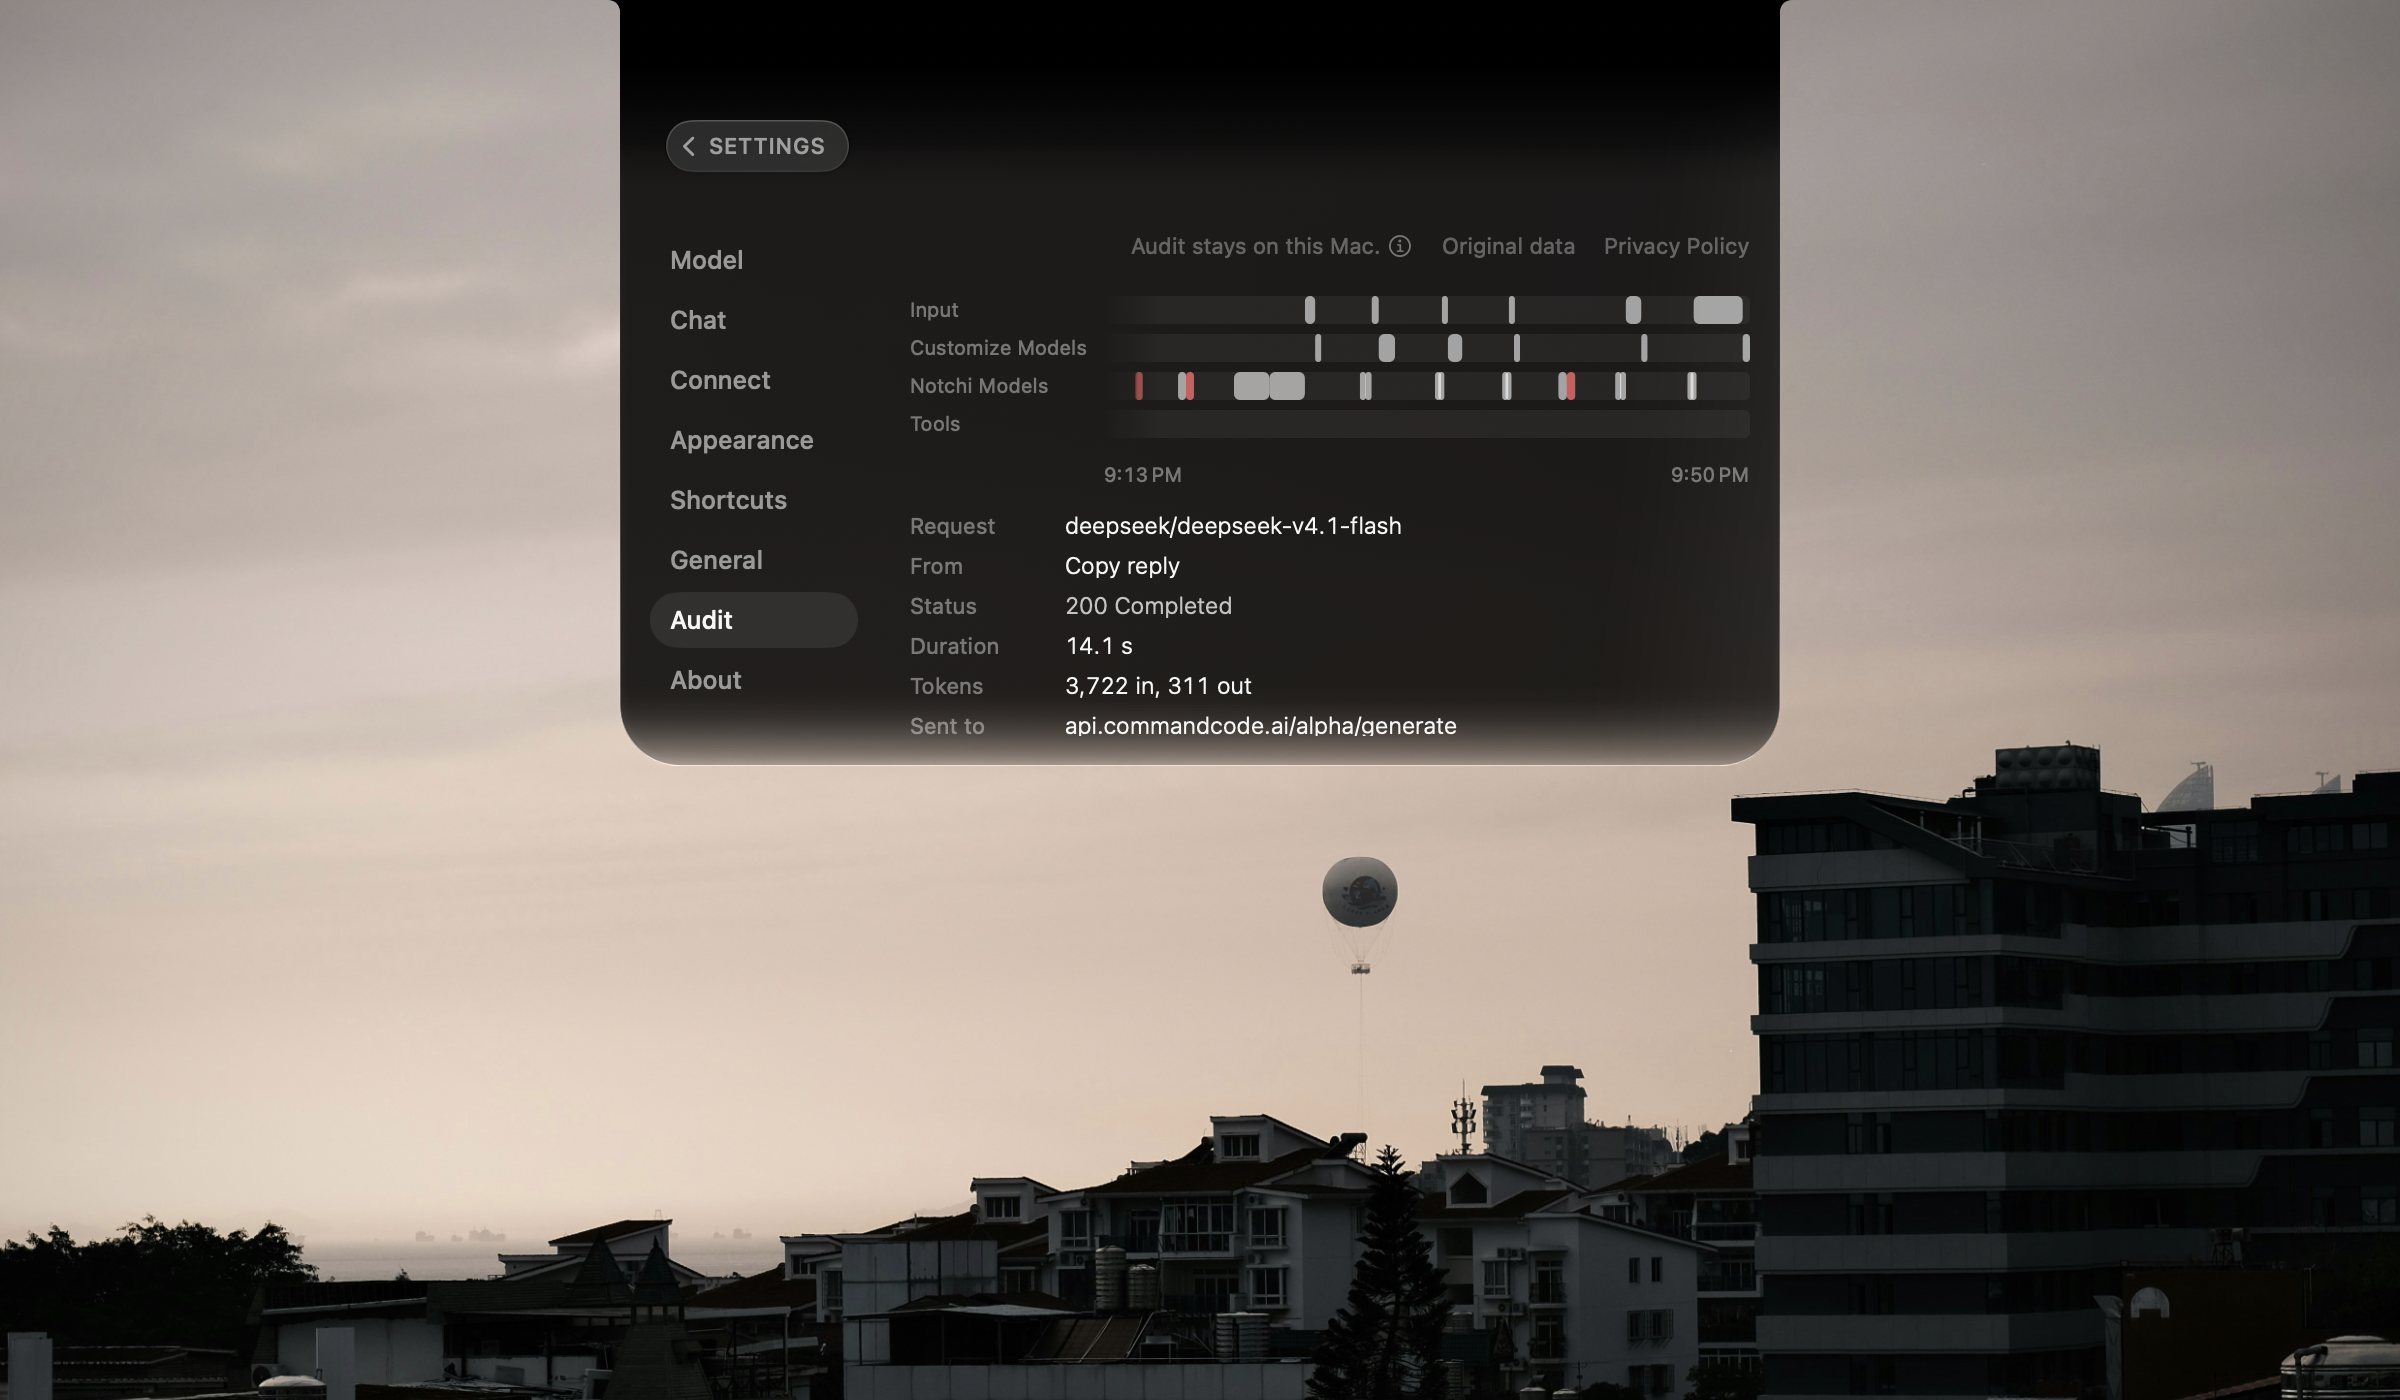This screenshot has width=2400, height=1400.
Task: Select the first marker in the Input row
Action: (1310, 310)
